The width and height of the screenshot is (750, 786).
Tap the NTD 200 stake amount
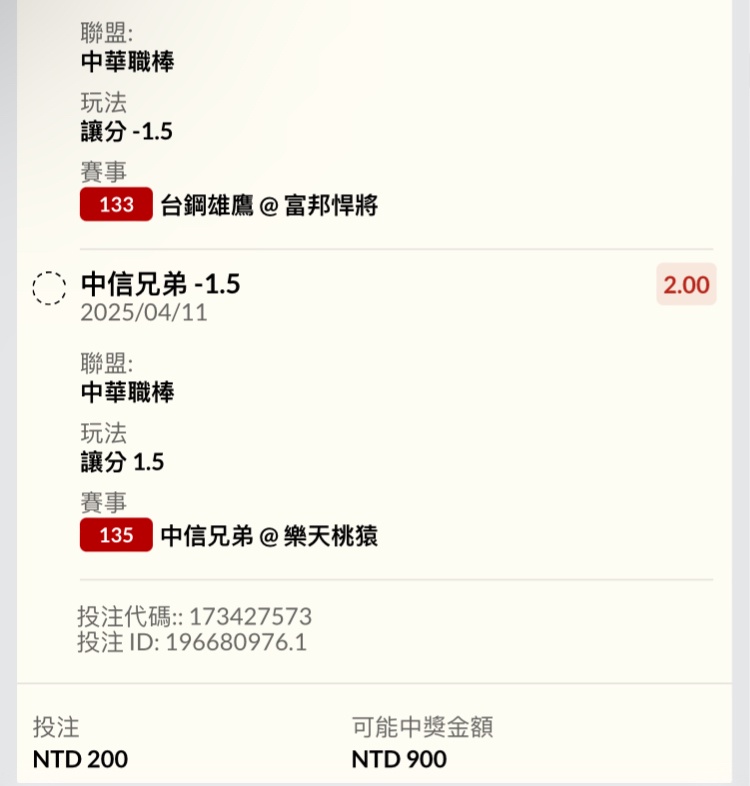point(80,759)
